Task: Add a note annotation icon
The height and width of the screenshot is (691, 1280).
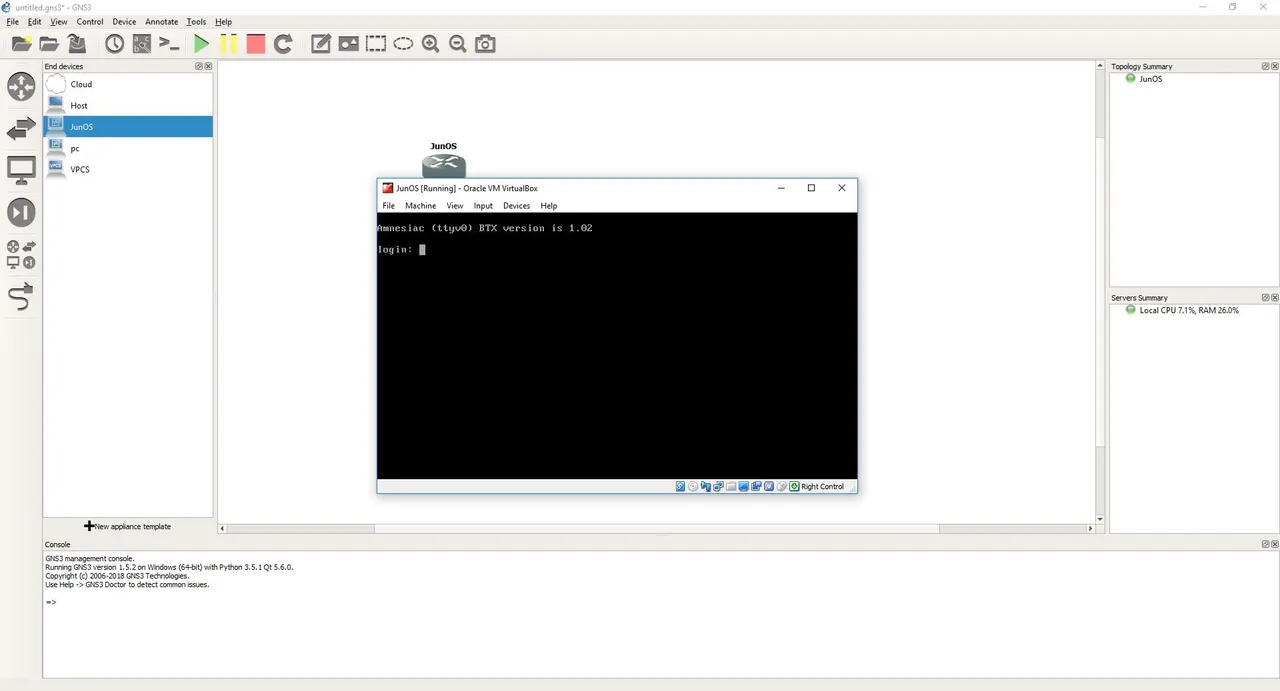Action: pos(321,44)
